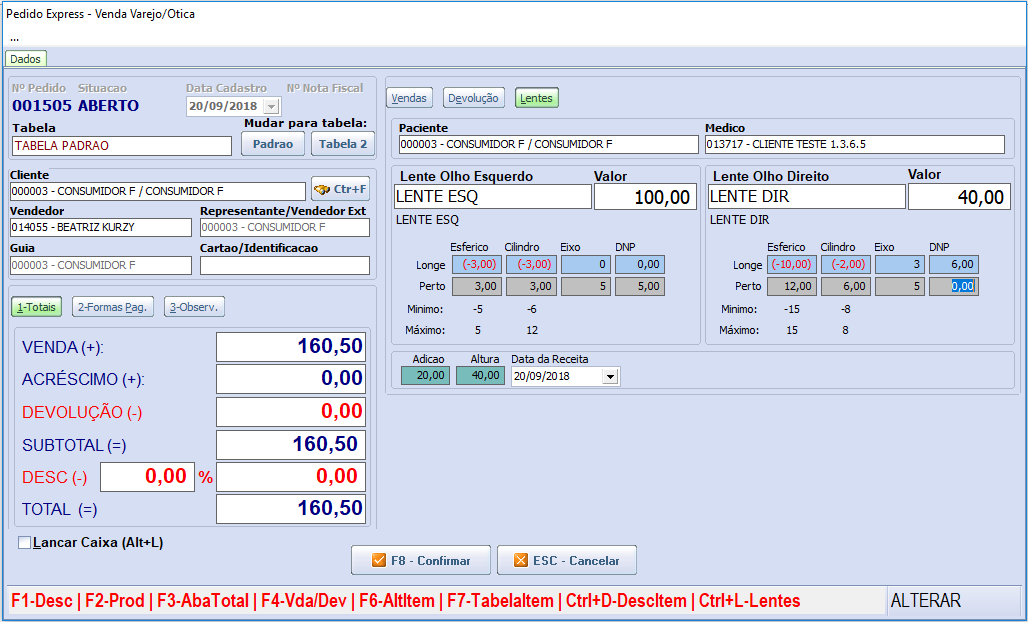Switch to the Vendas tab
The width and height of the screenshot is (1028, 622).
[410, 98]
